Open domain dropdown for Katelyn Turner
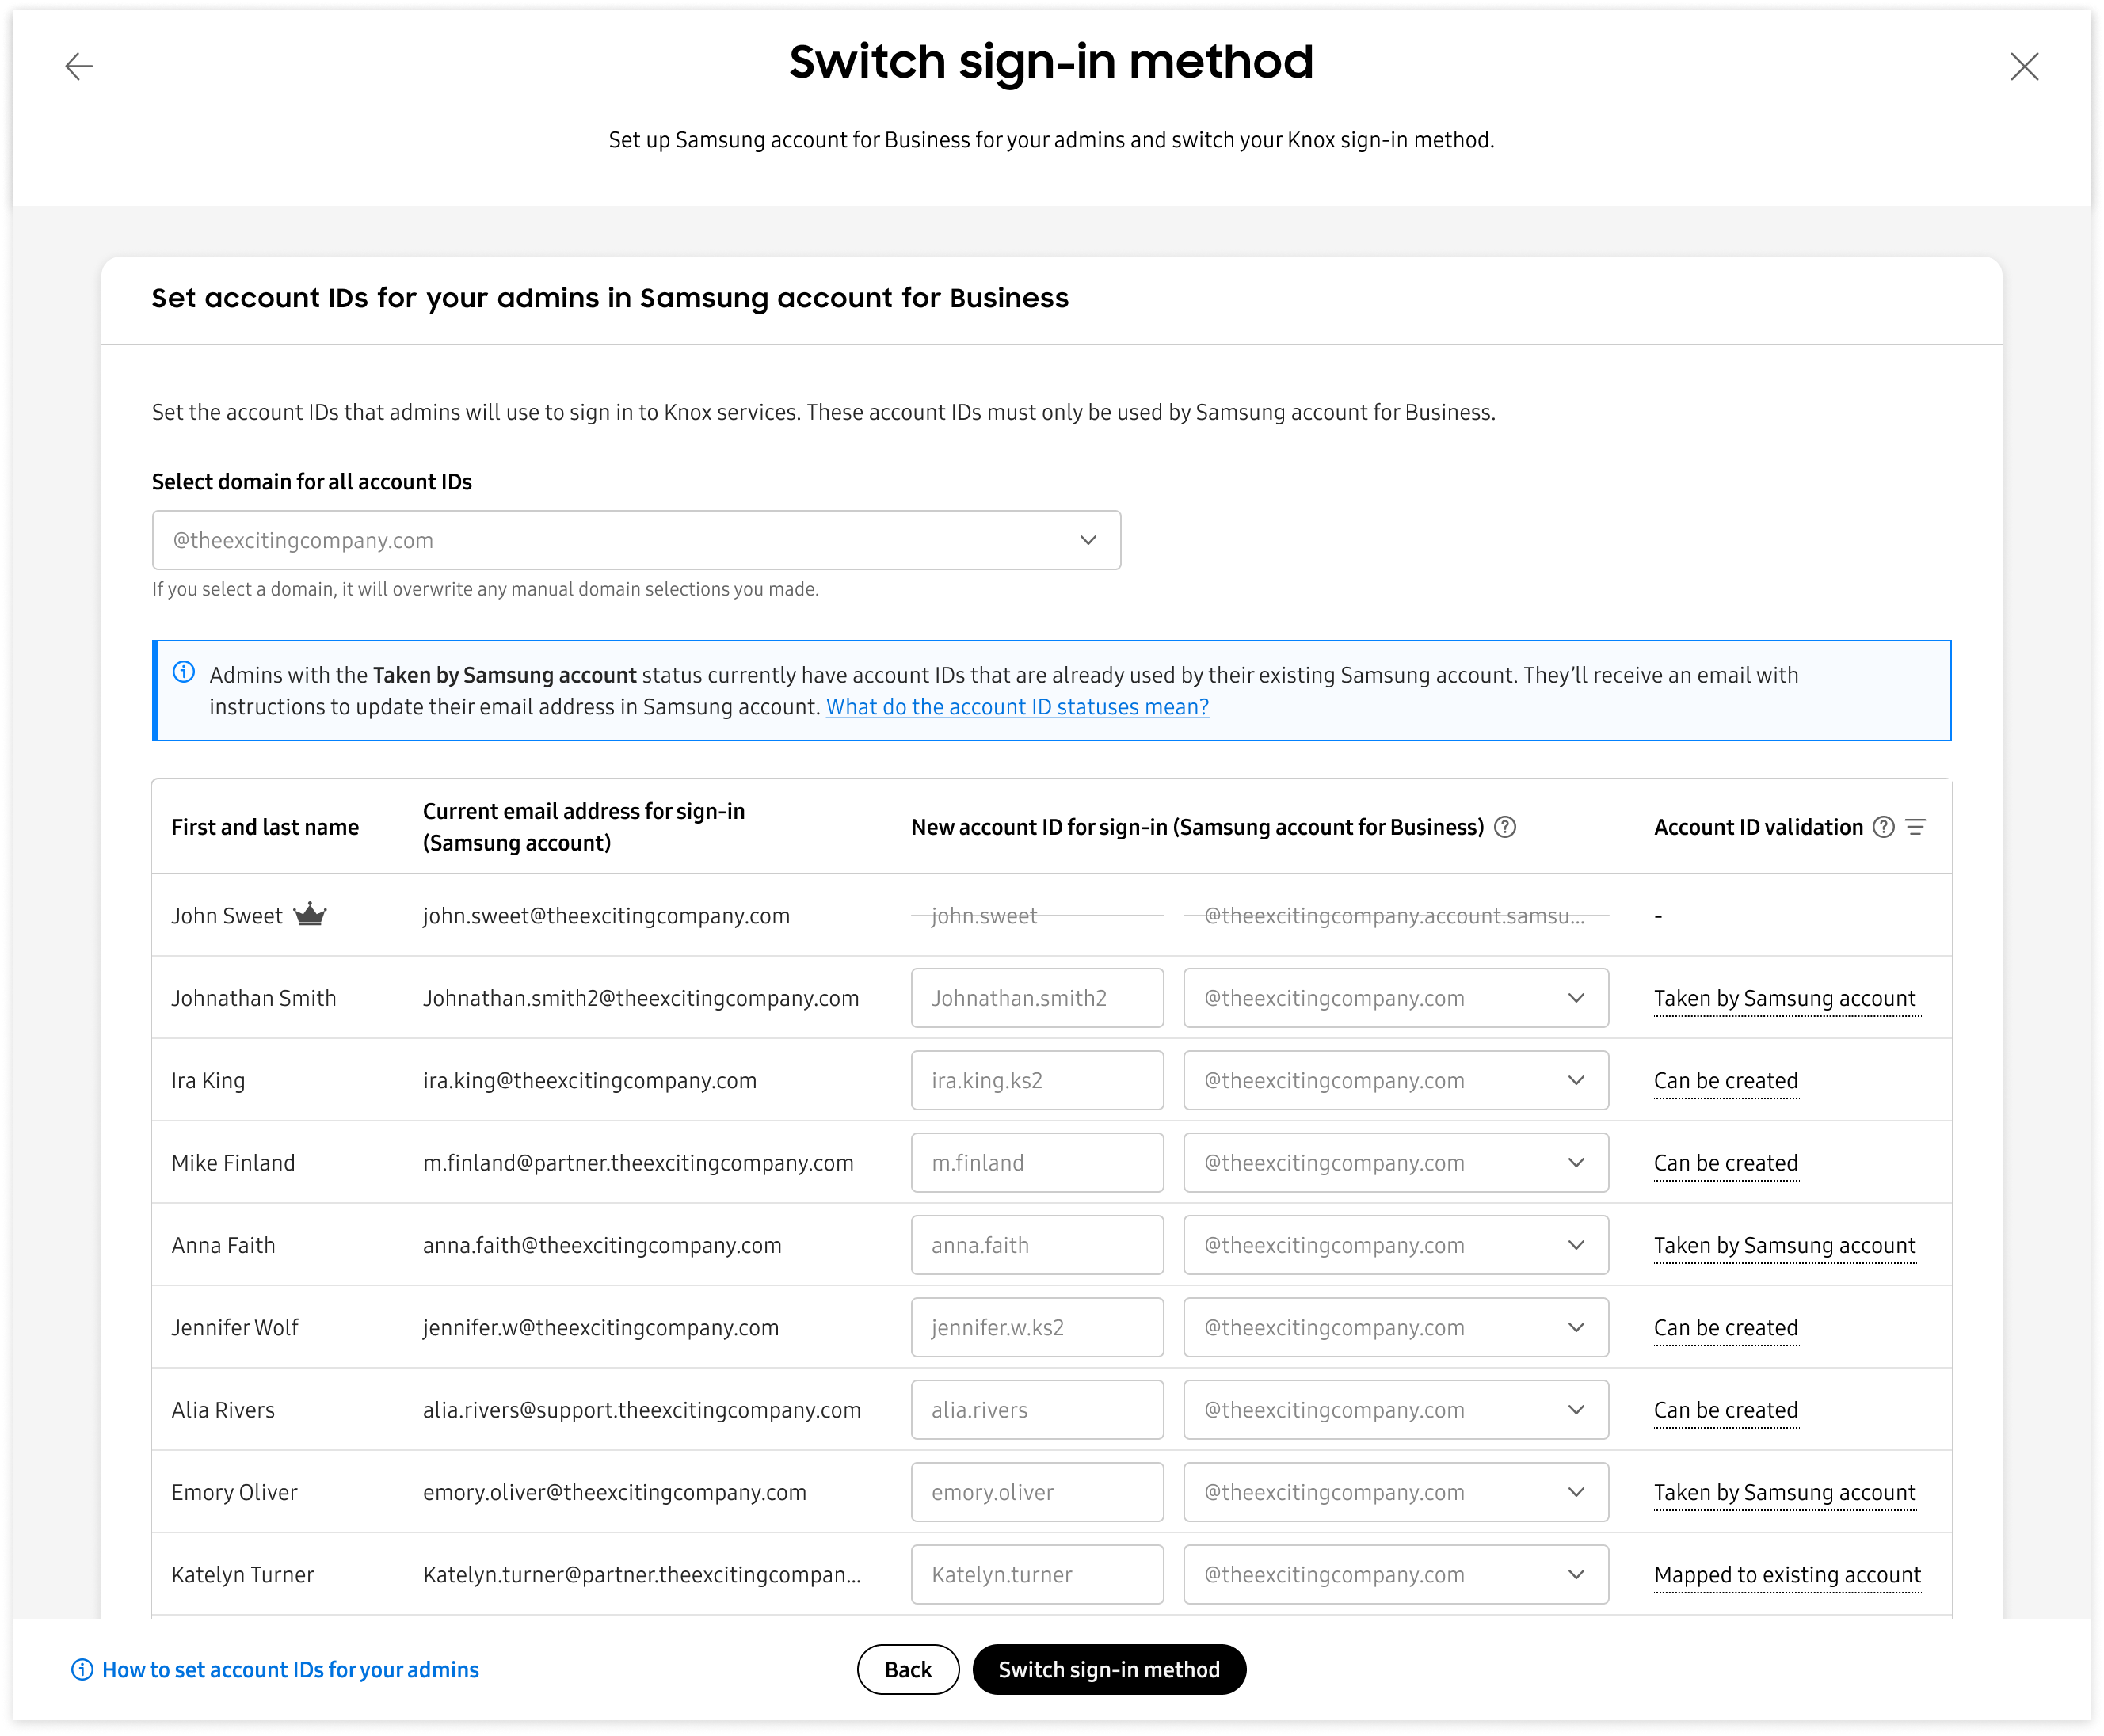 tap(1395, 1574)
